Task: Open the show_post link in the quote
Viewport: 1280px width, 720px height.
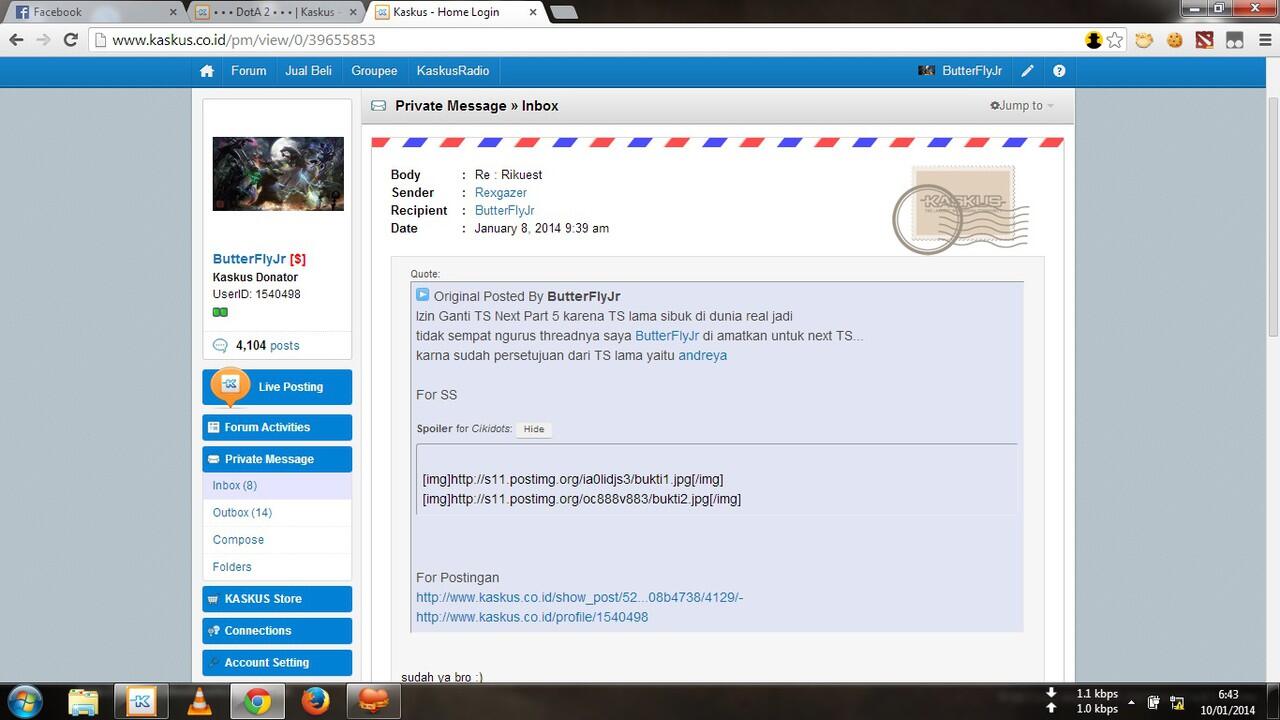Action: [580, 598]
